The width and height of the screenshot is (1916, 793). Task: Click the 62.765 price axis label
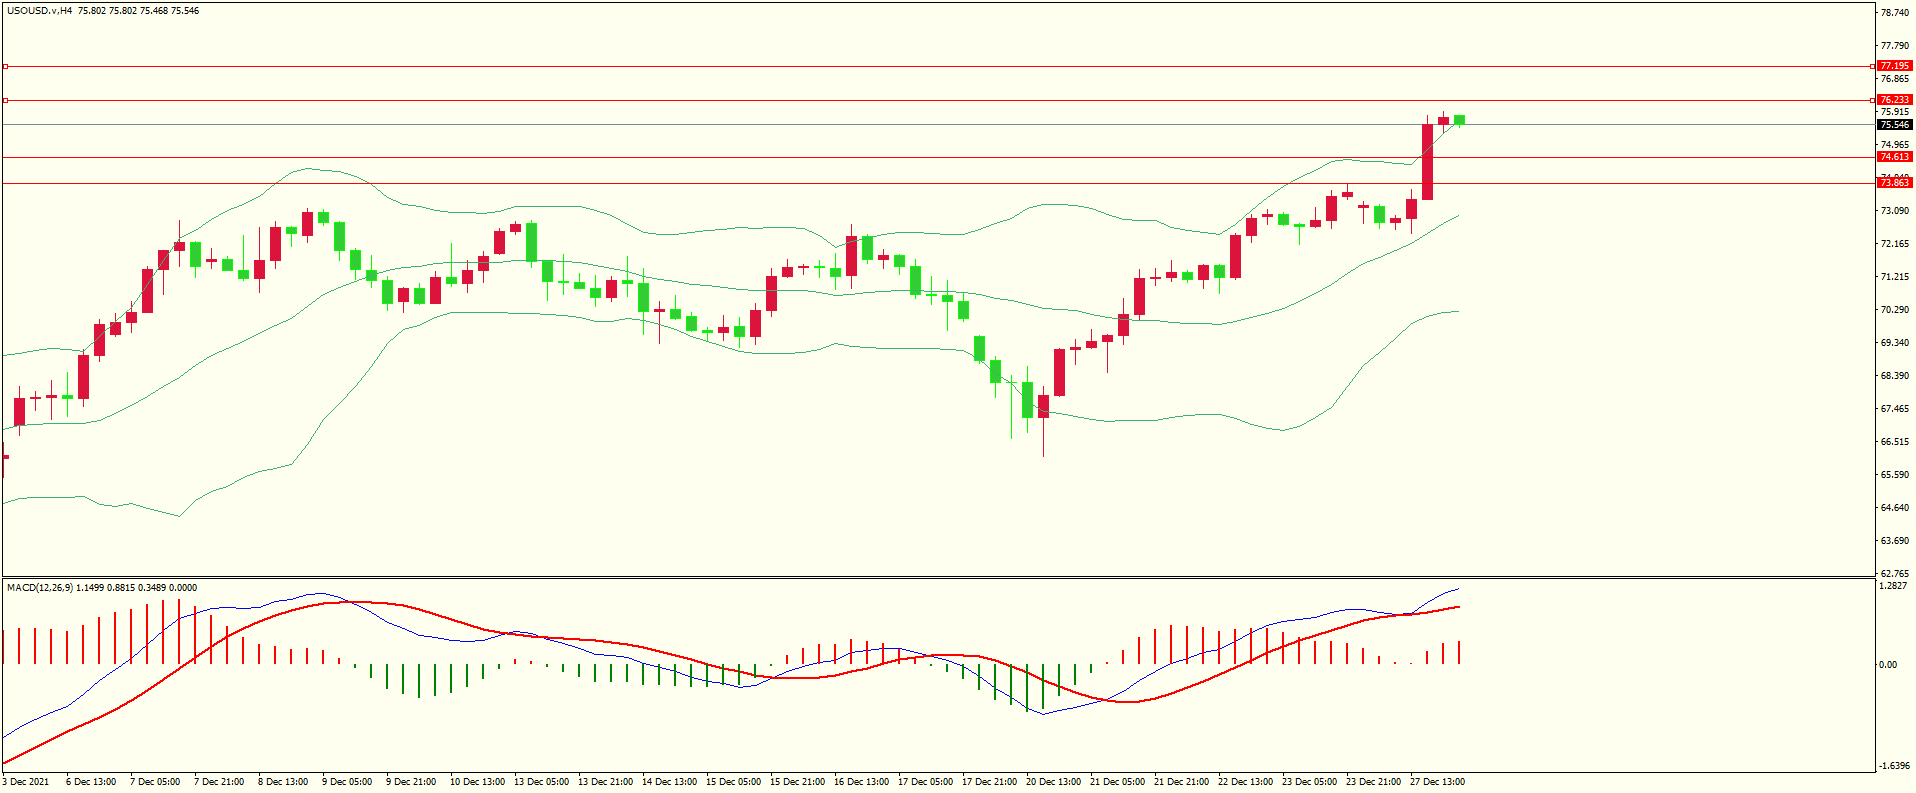click(1895, 574)
